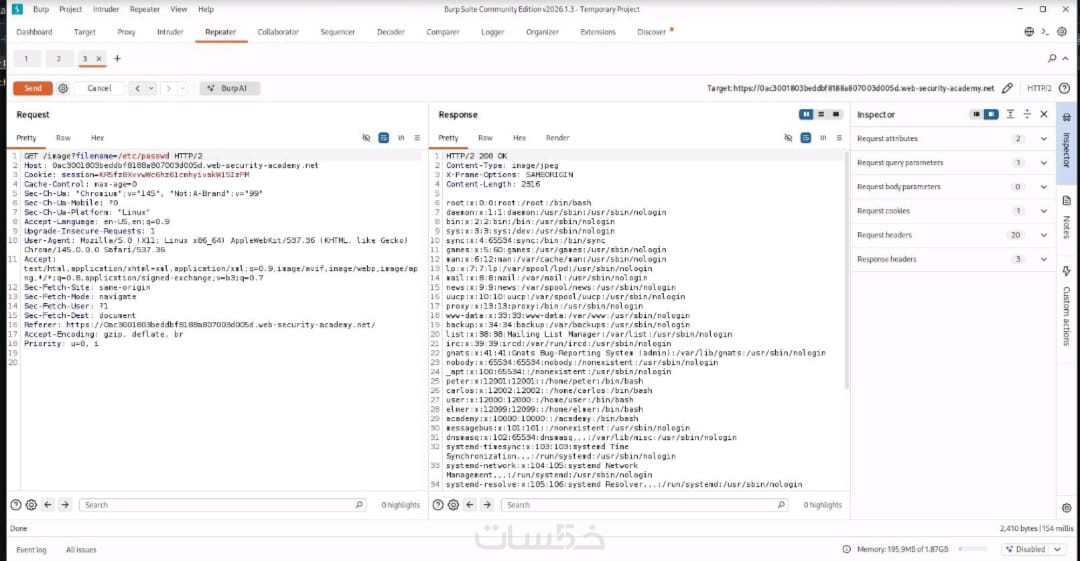Open the history dropdown beside back arrow
The width and height of the screenshot is (1080, 561).
(x=151, y=88)
